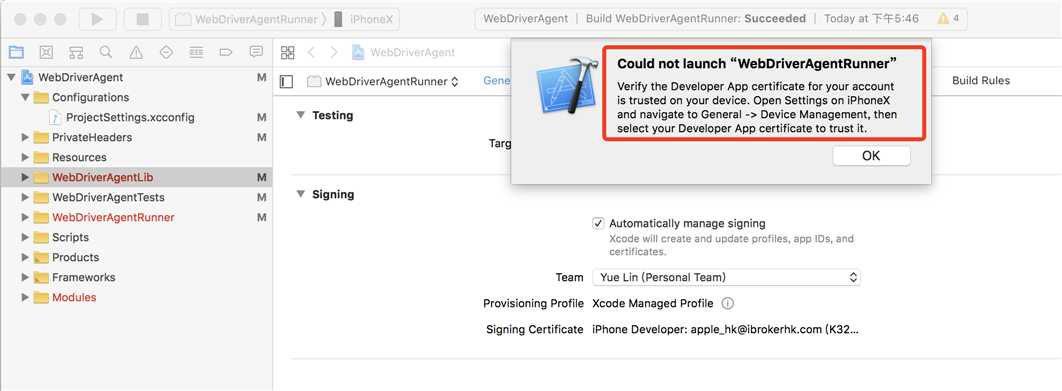Open the WebDriverAgentRunner target selector
Viewport: 1062px width, 391px height.
pos(383,81)
